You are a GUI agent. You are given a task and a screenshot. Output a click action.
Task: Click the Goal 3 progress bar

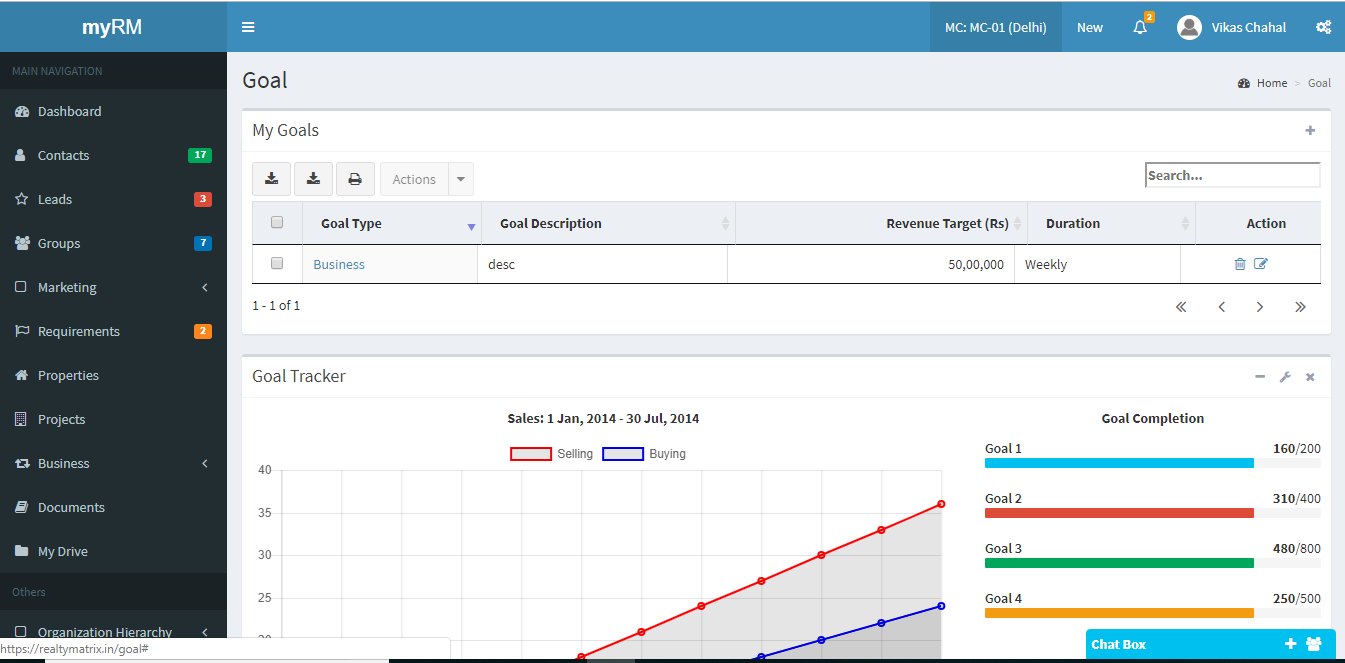click(1153, 563)
